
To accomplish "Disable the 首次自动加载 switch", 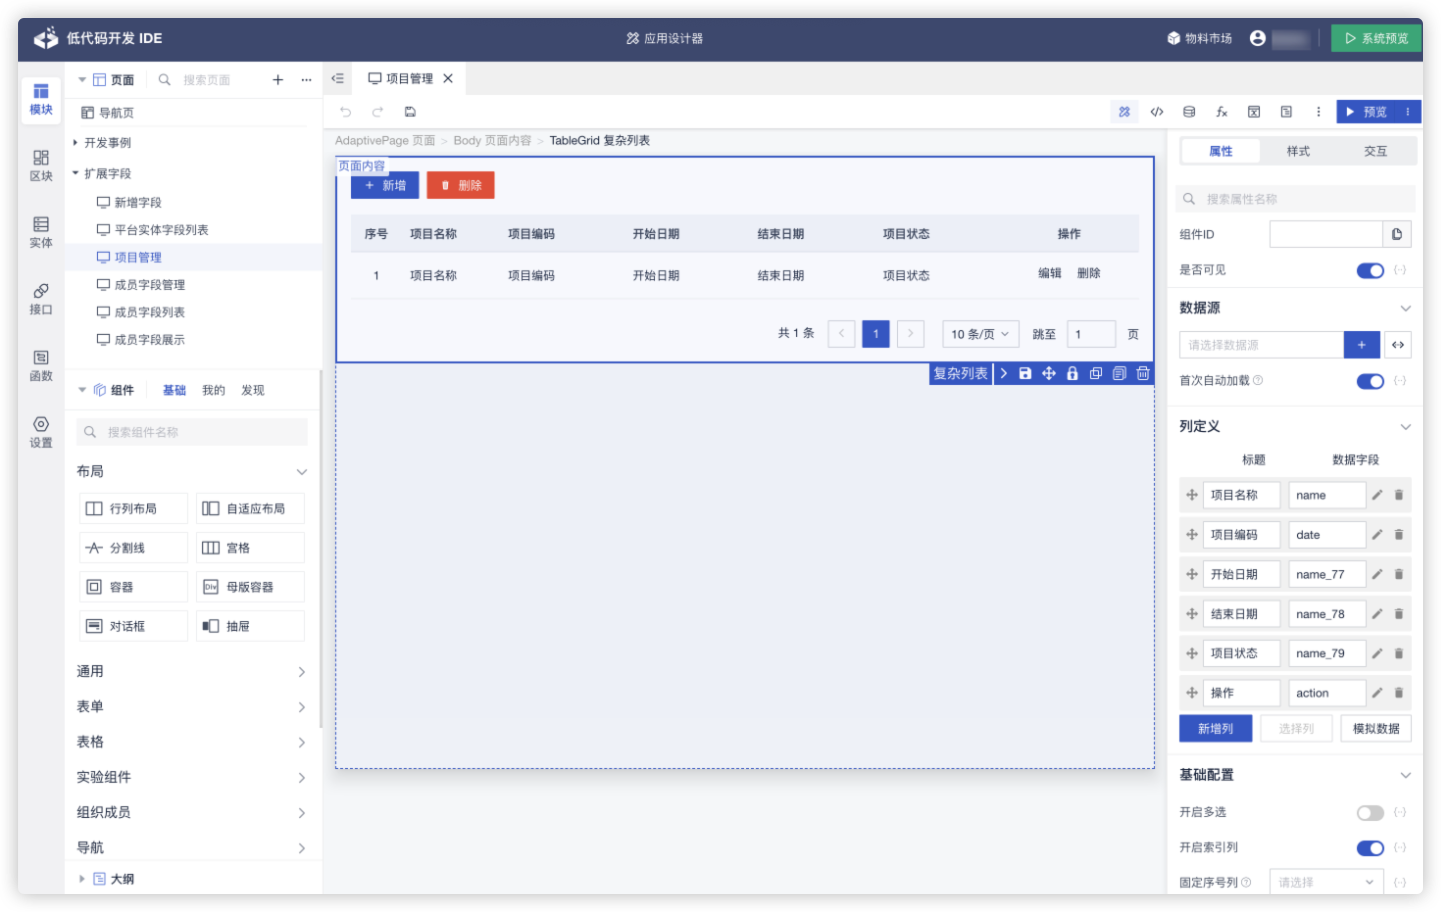I will tap(1369, 381).
